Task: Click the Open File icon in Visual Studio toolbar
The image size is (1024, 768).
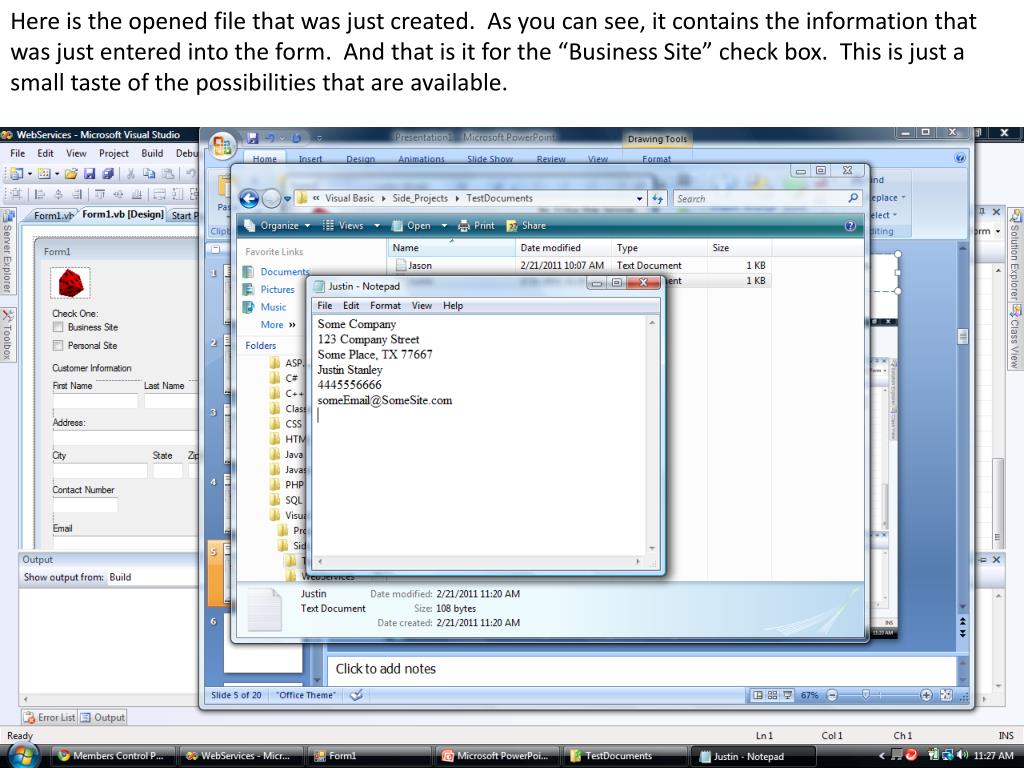Action: (71, 174)
